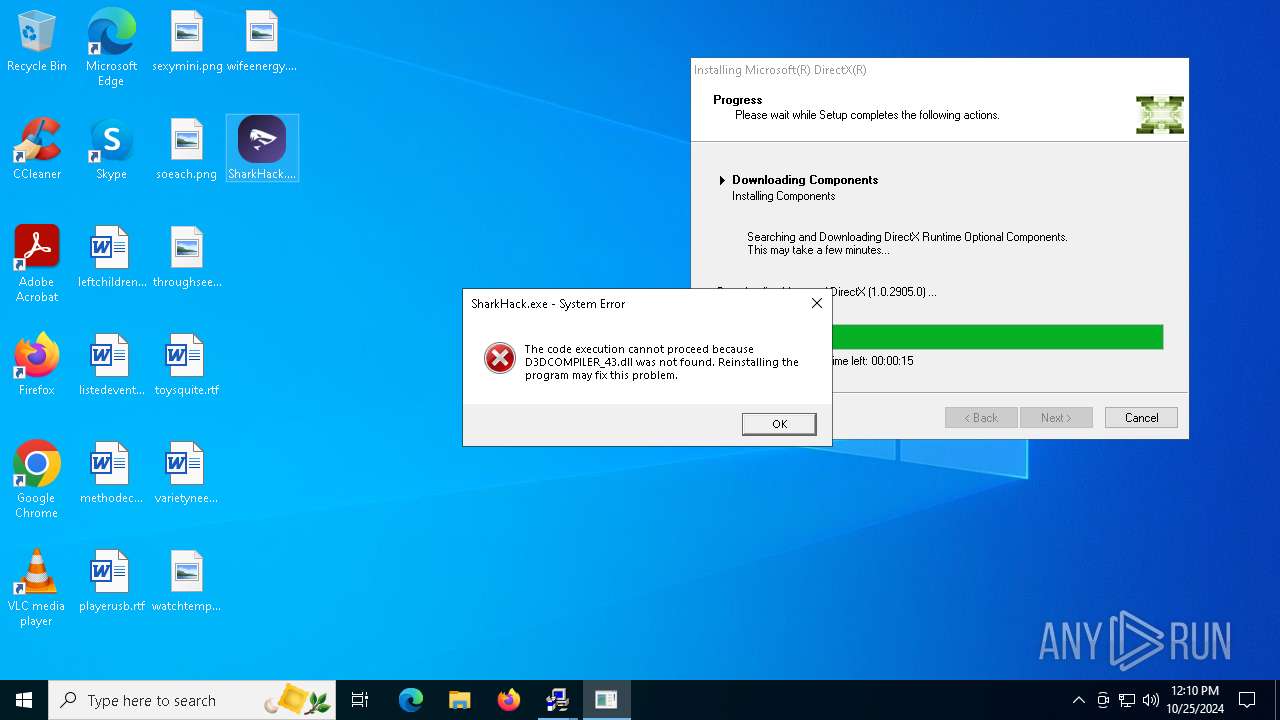Open the notification center icon

click(1247, 700)
